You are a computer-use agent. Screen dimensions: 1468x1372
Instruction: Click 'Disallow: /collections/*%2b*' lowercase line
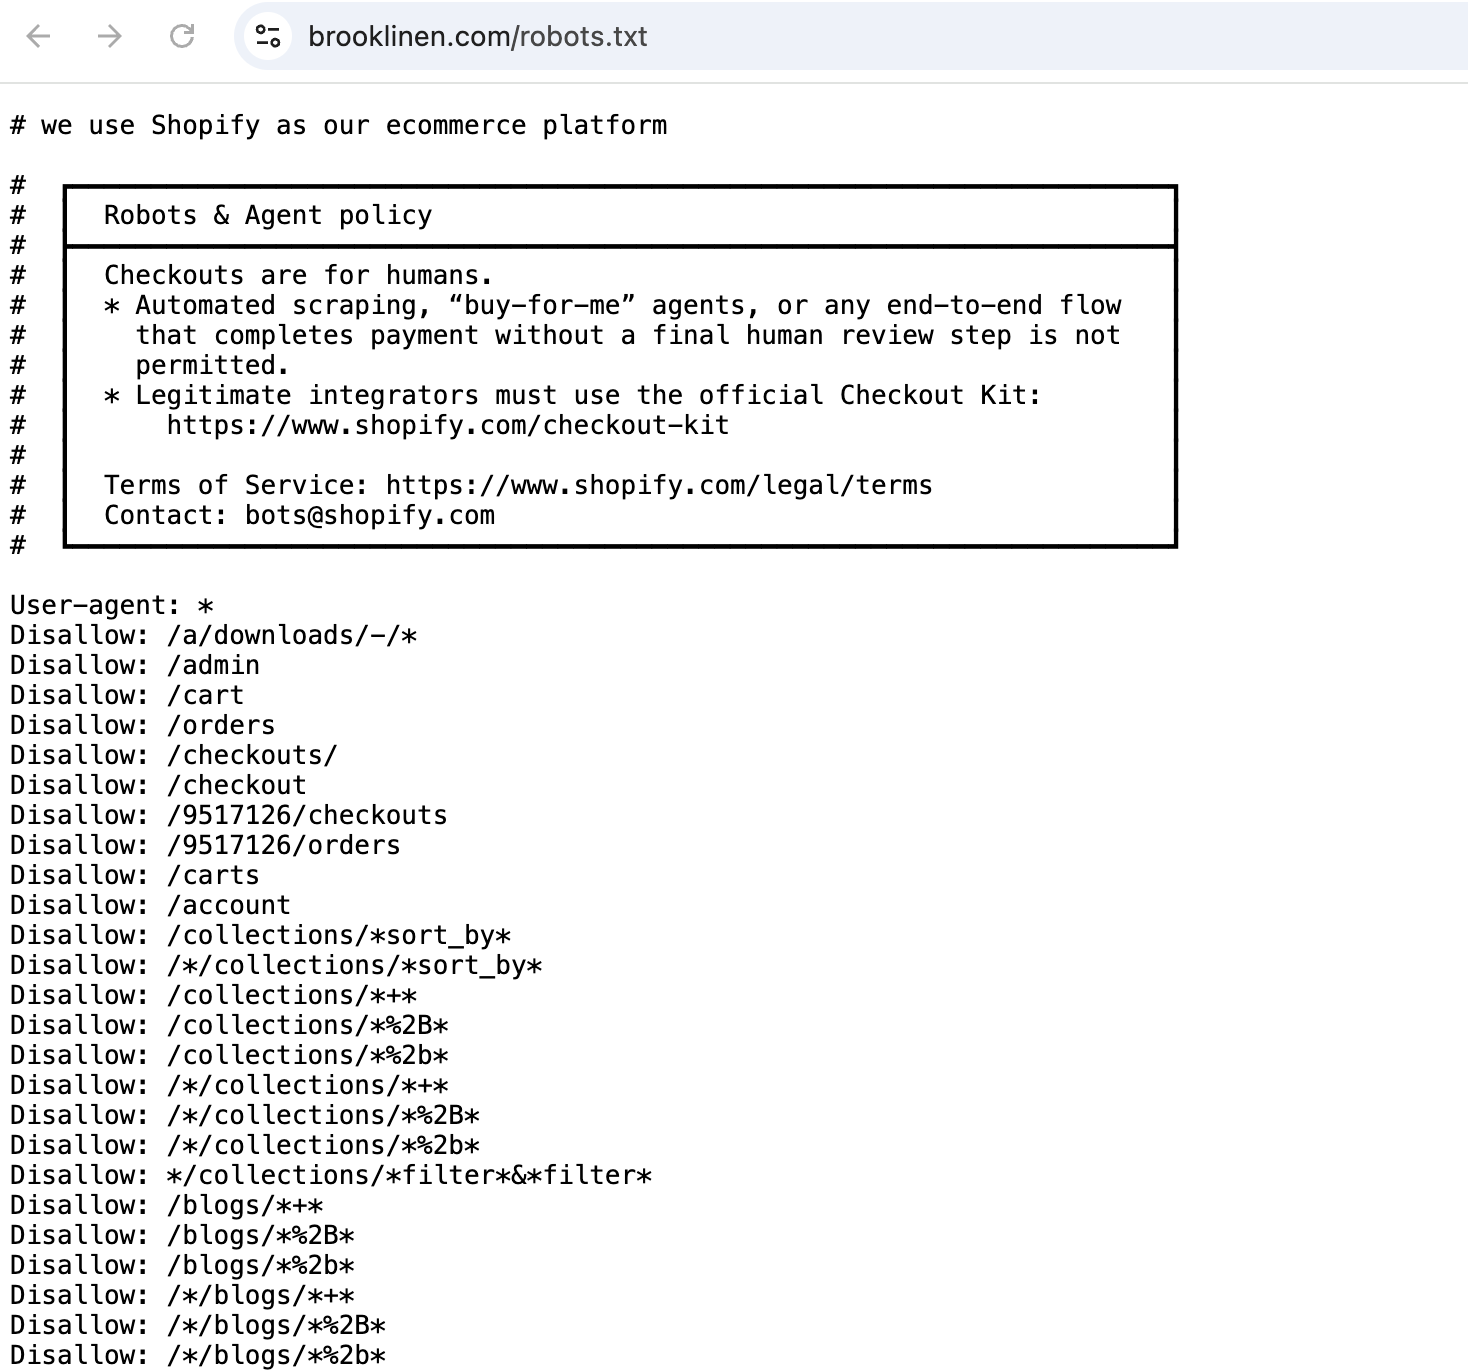click(230, 1056)
